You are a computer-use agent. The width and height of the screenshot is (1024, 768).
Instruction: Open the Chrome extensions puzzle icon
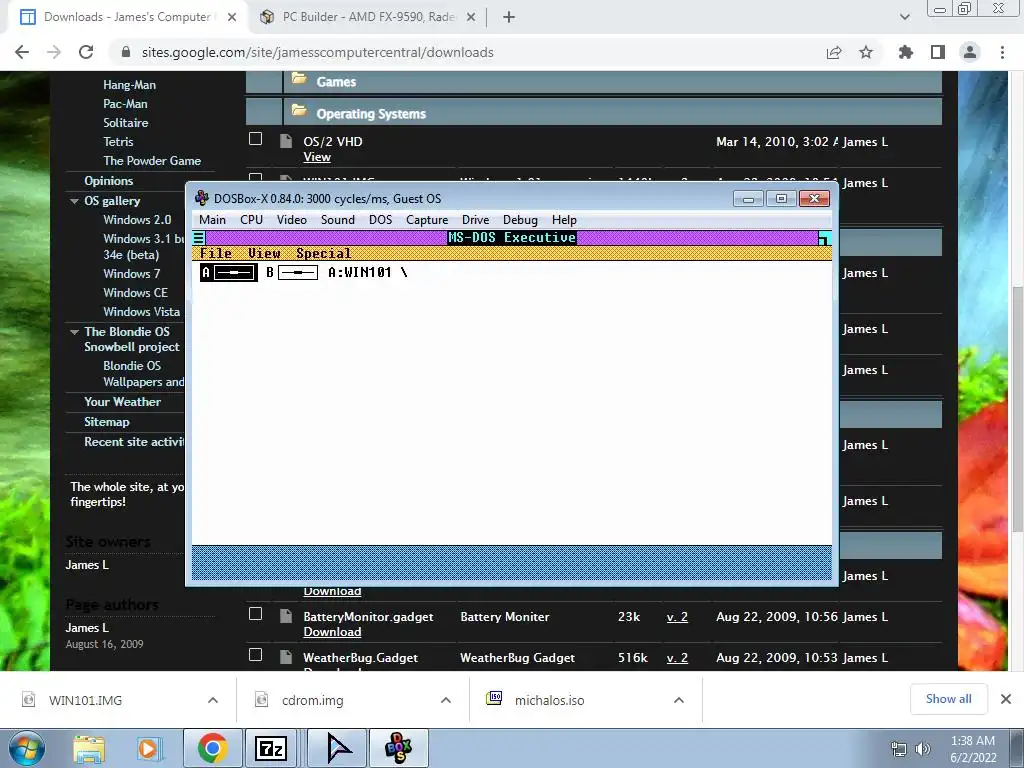tap(906, 52)
